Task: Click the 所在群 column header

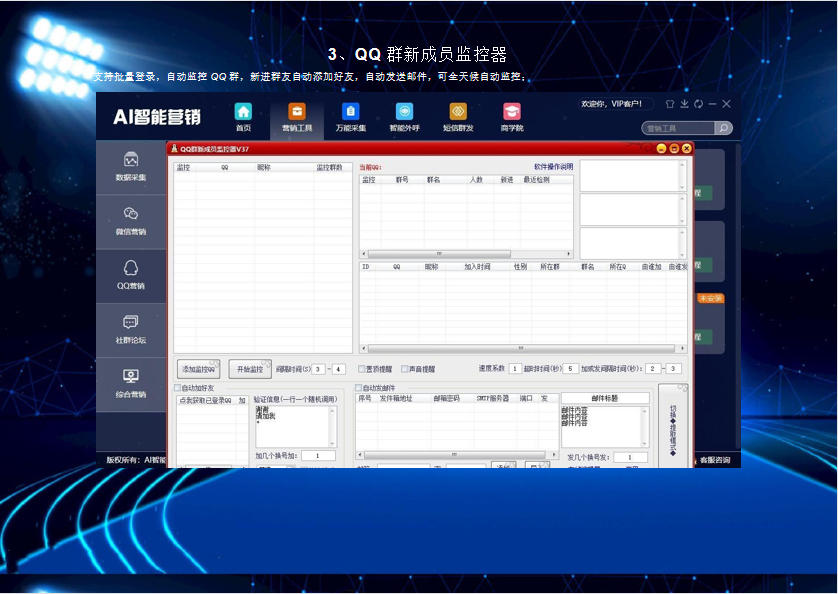Action: click(550, 267)
